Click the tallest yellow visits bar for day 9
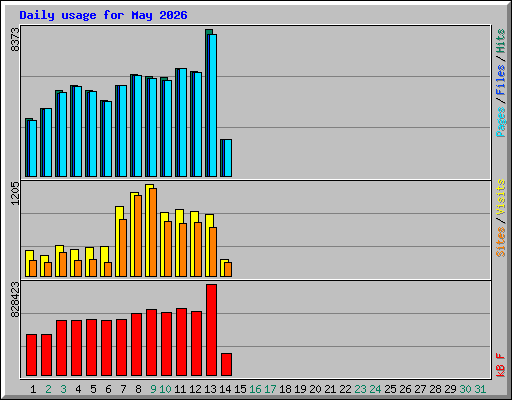The image size is (512, 400). 149,231
